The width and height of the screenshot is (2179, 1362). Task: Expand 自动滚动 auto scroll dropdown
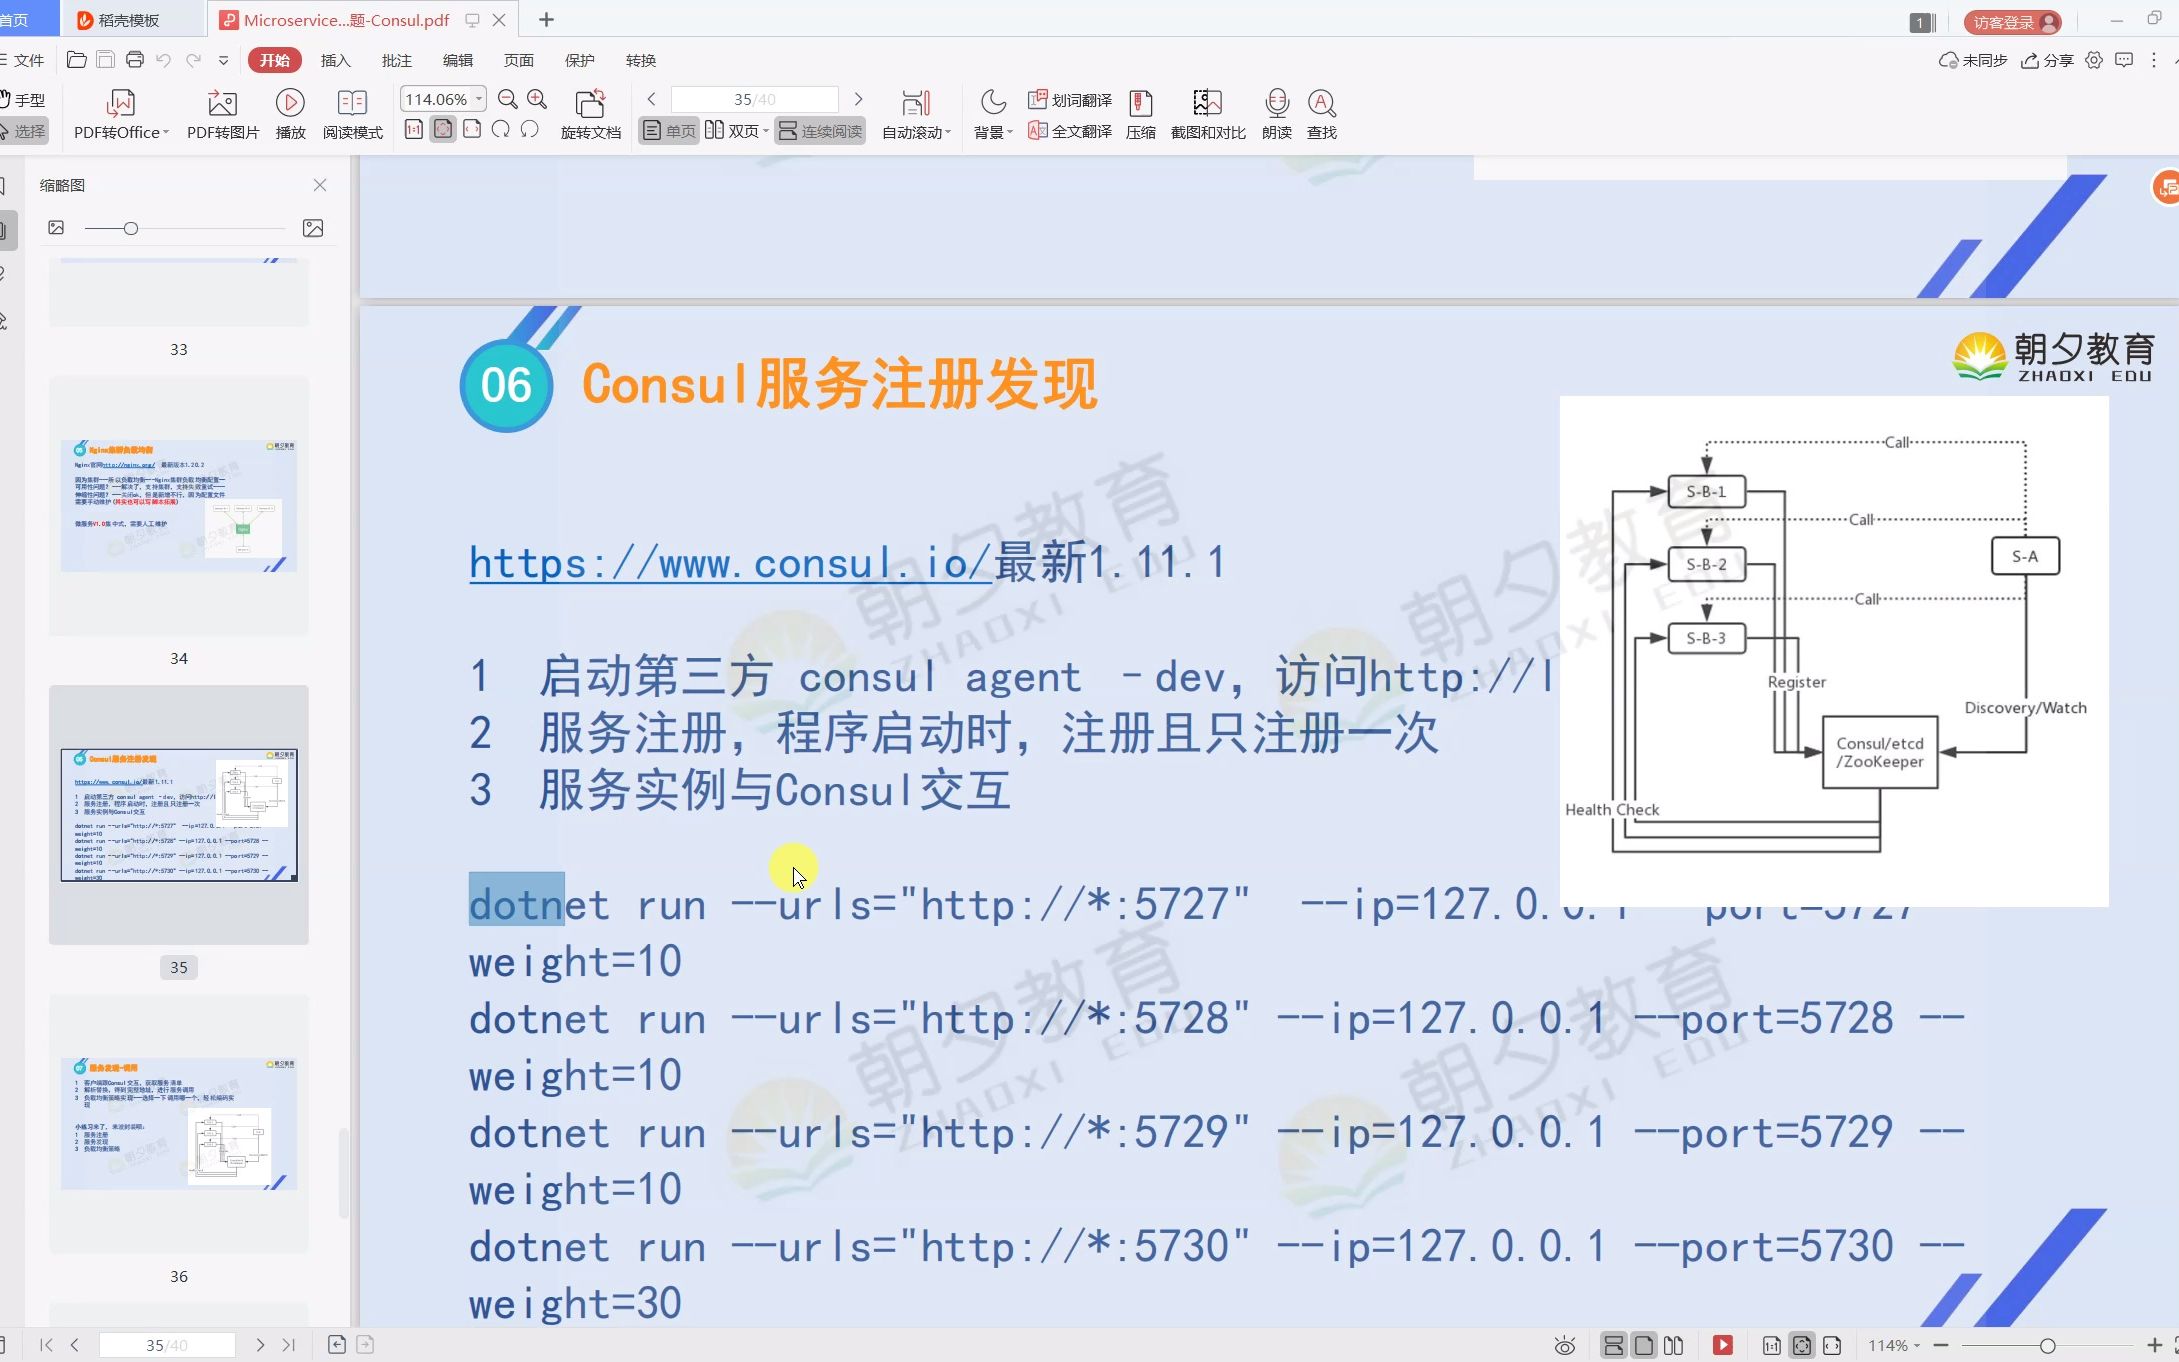(948, 132)
